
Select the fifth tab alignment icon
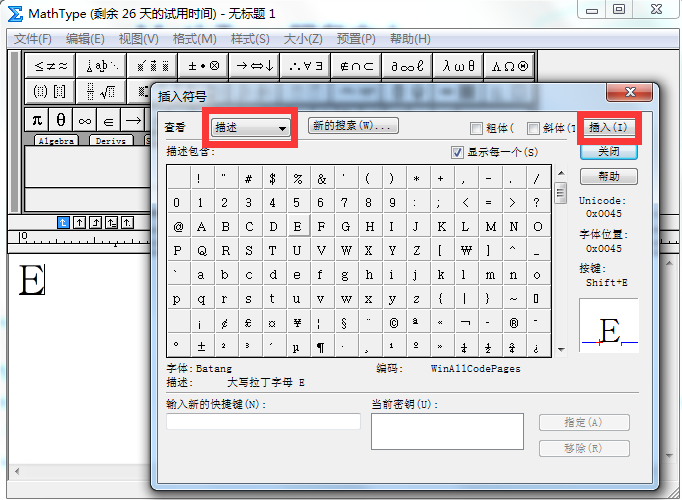[x=127, y=223]
